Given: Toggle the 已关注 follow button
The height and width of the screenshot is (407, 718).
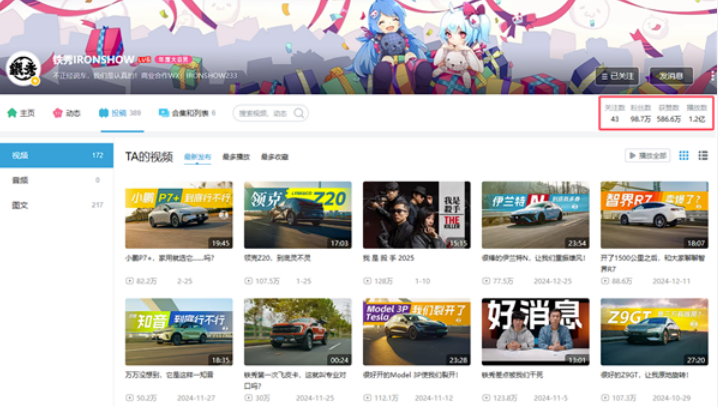Looking at the screenshot, I should pos(617,75).
